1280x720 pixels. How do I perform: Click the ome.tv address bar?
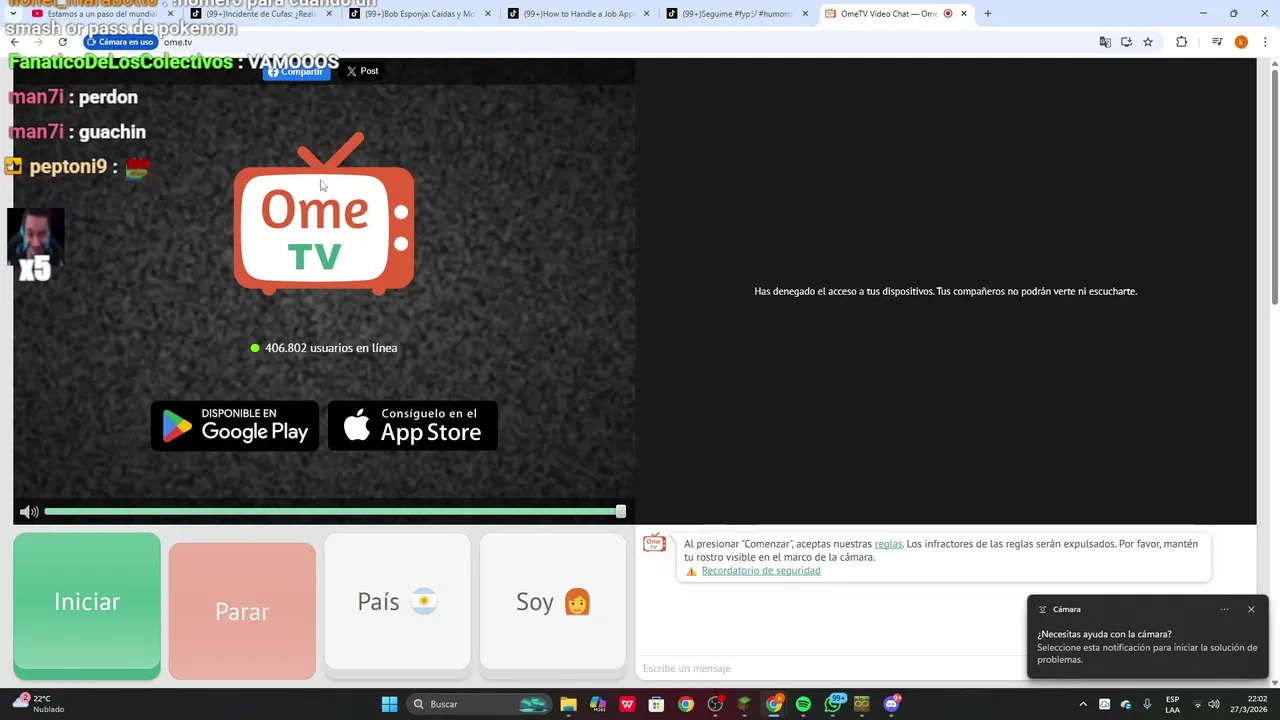coord(620,42)
